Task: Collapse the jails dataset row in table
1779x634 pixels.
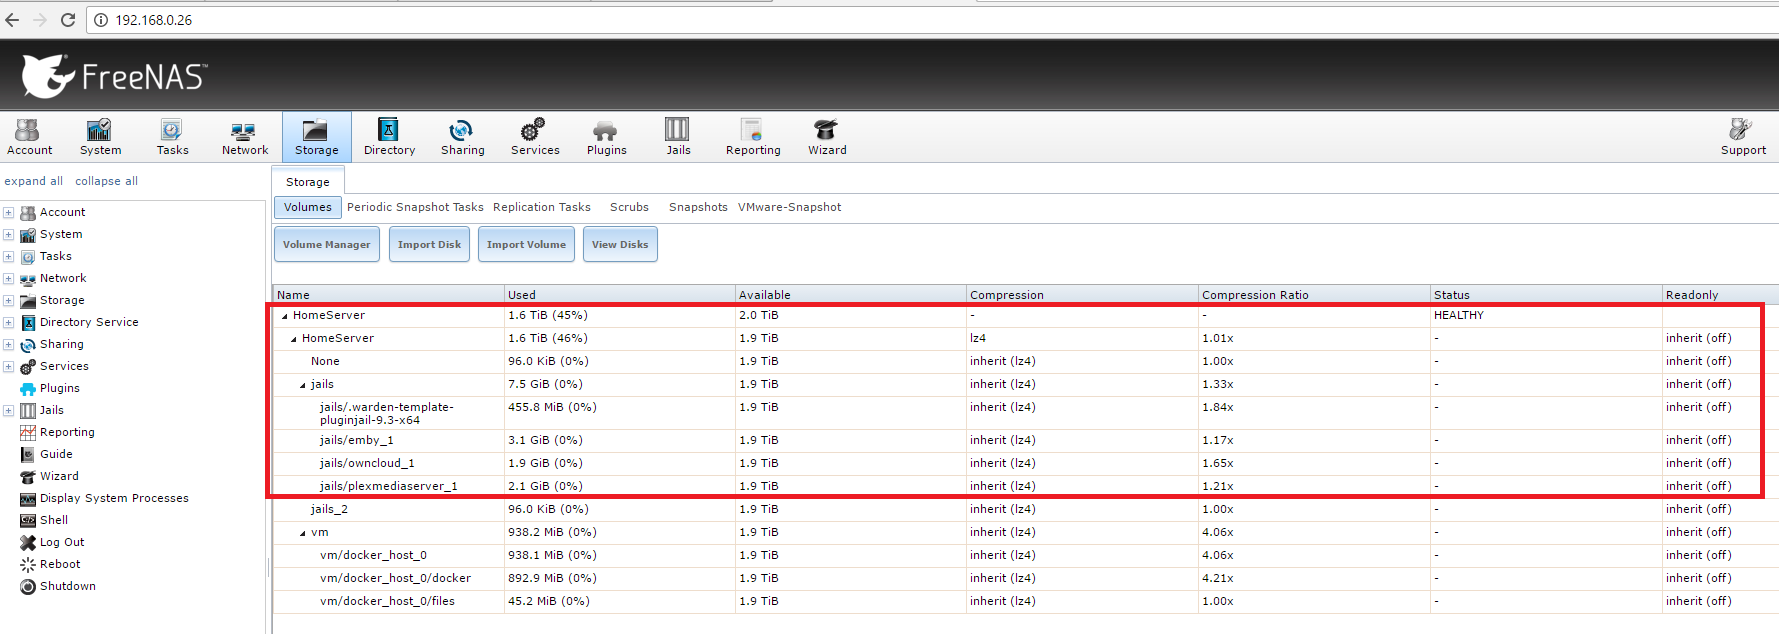Action: click(303, 385)
